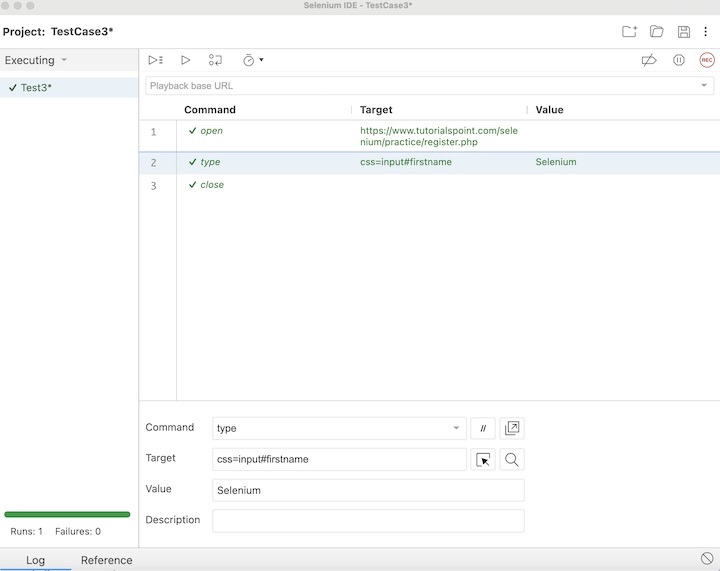Toggle the disable breakpoints icon
The height and width of the screenshot is (571, 720).
(x=649, y=60)
